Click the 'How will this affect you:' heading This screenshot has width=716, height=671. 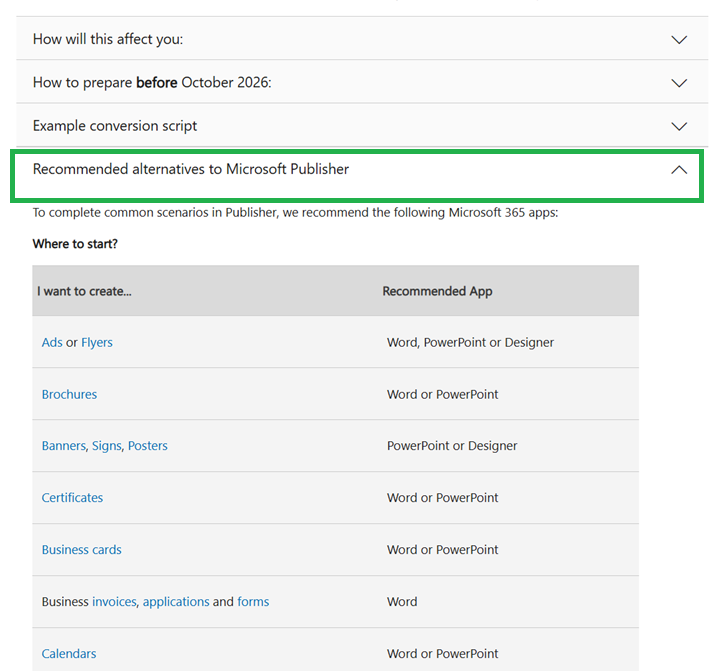tap(108, 40)
